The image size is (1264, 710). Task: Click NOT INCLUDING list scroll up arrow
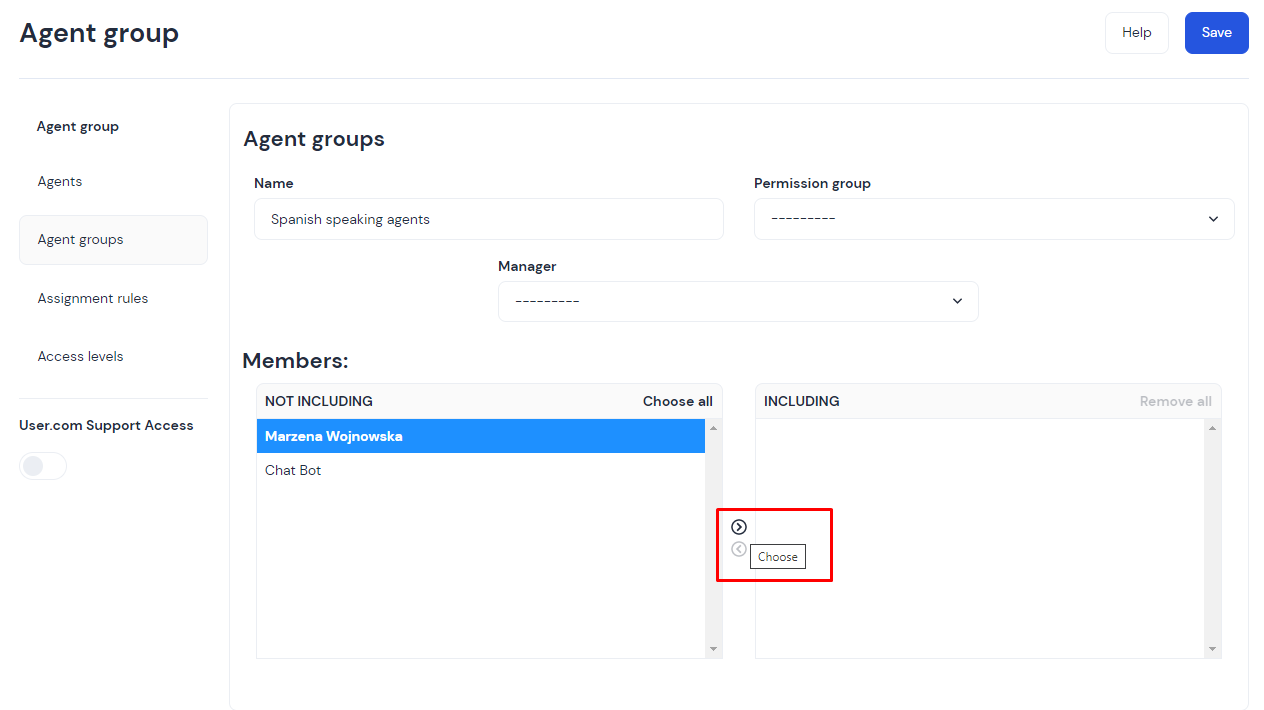tap(713, 428)
